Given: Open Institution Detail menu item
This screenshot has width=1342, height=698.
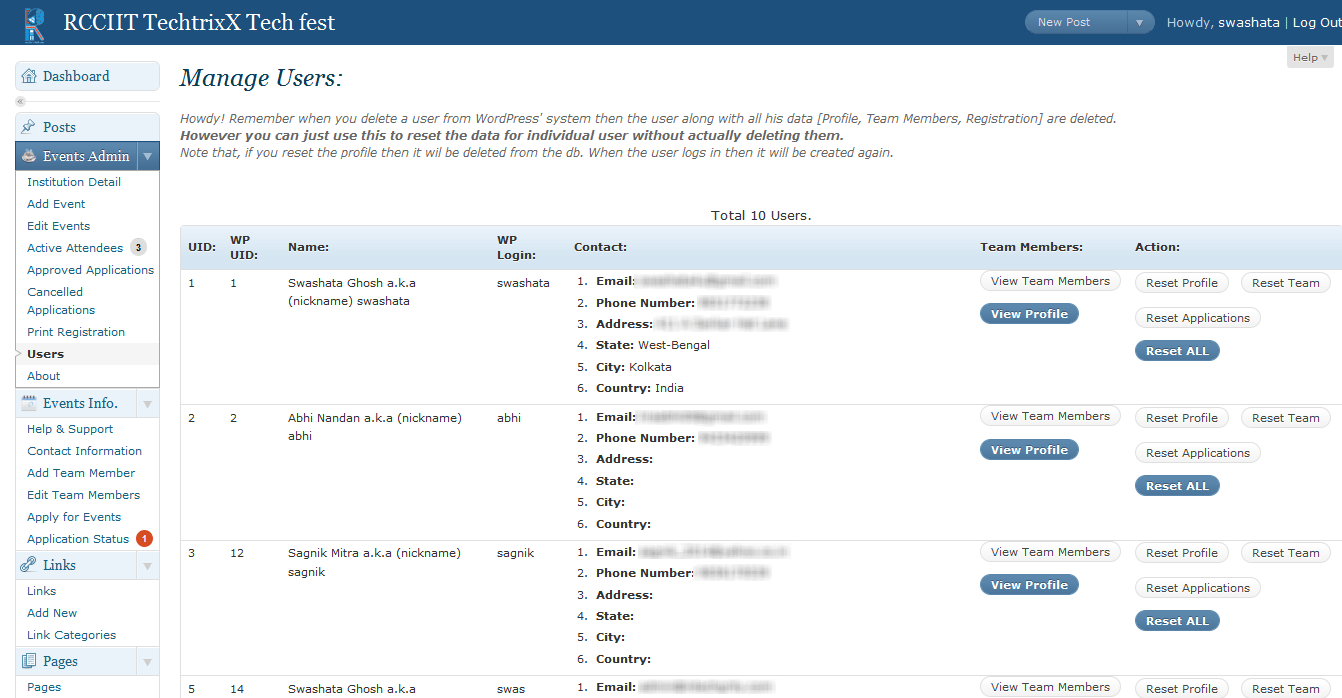Looking at the screenshot, I should click(x=74, y=182).
